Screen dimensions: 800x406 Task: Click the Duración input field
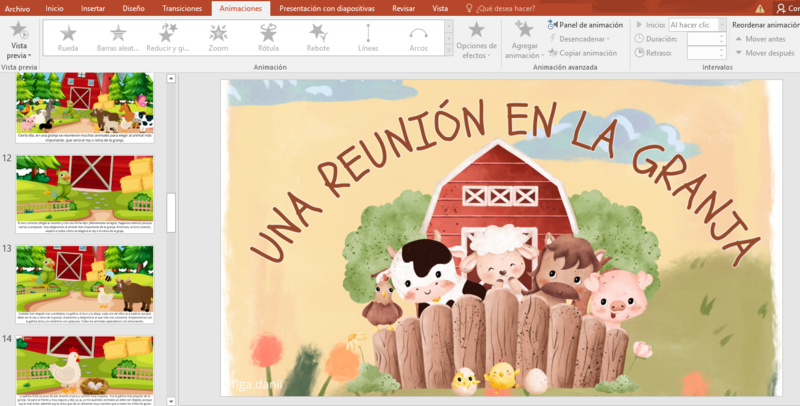click(x=703, y=39)
